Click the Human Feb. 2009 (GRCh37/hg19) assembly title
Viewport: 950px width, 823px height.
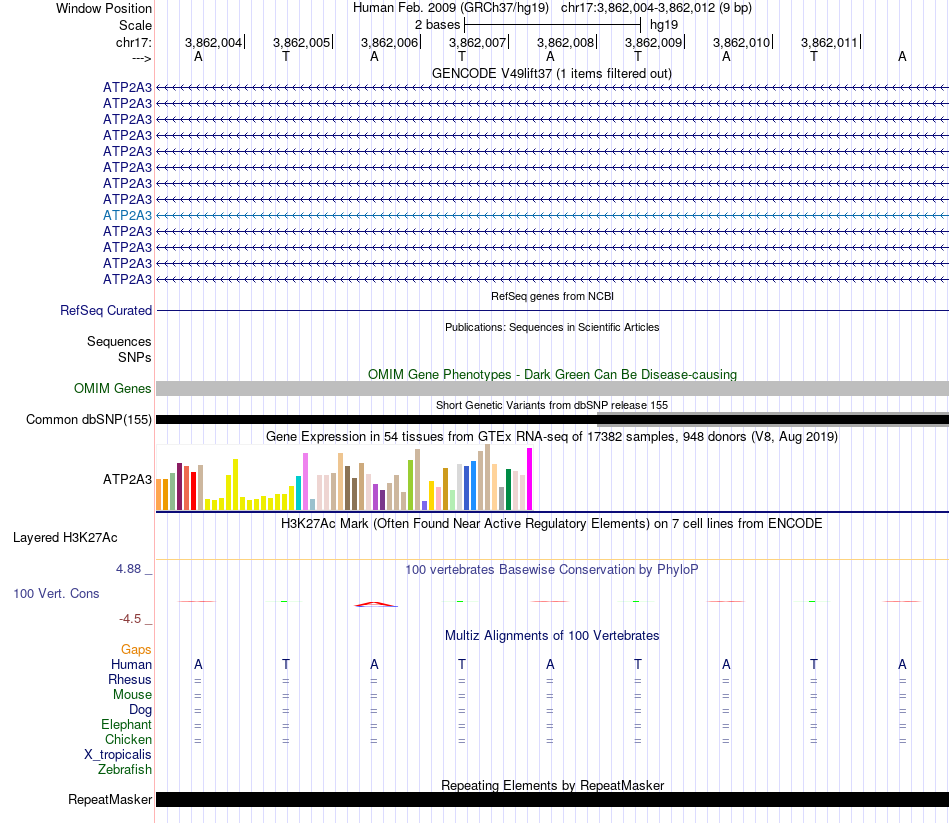tap(451, 8)
